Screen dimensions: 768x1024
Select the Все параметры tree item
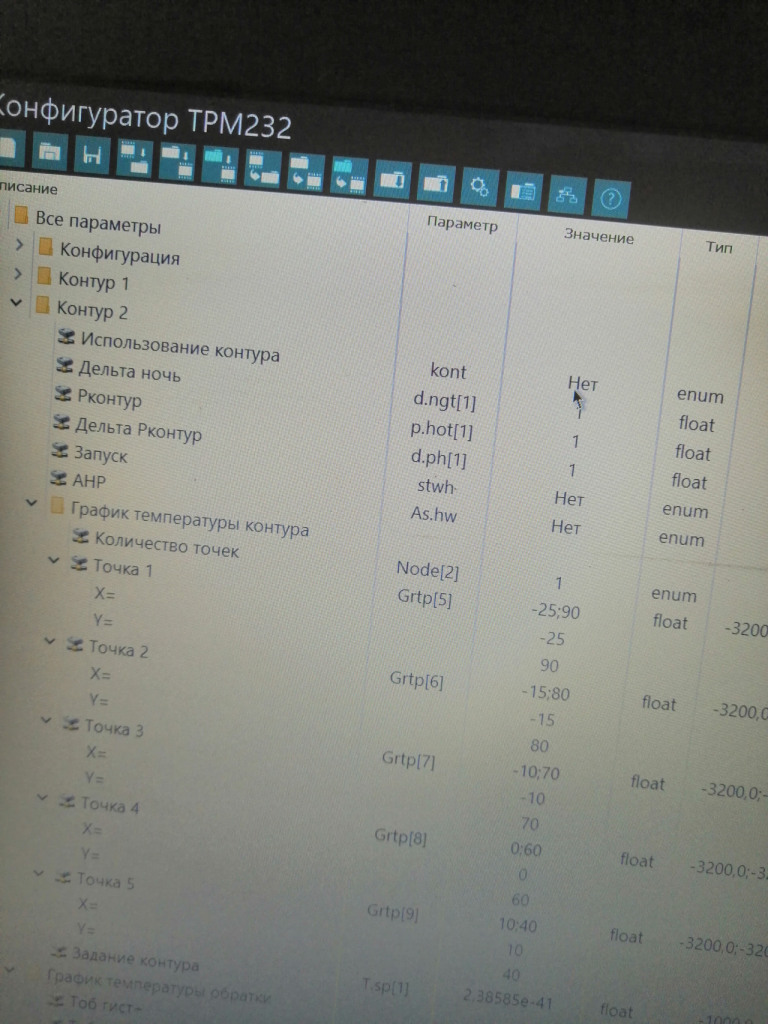[98, 222]
